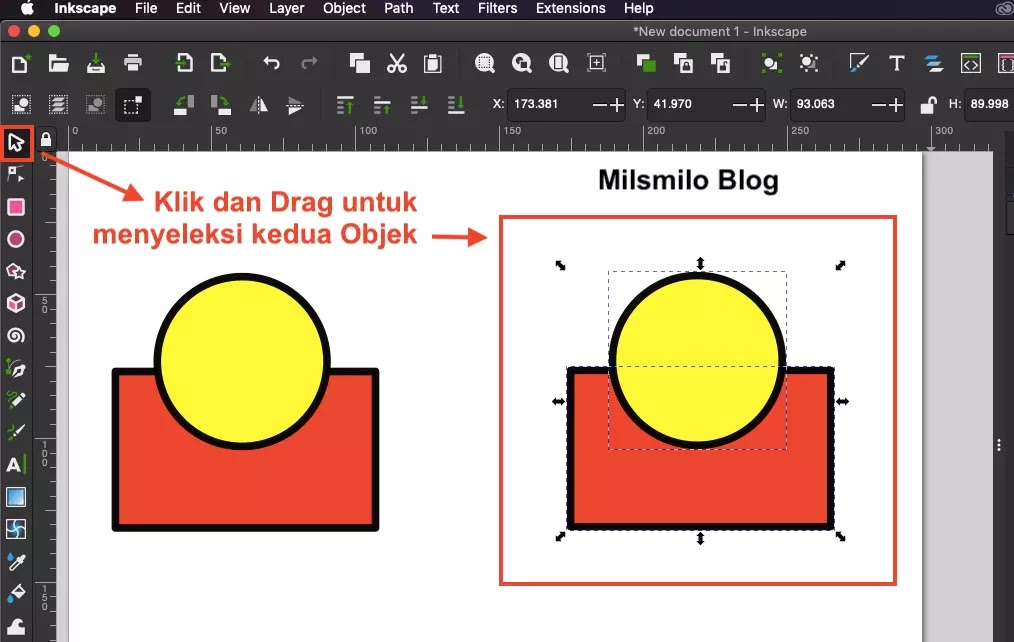Viewport: 1014px width, 642px height.
Task: Click Select all in all layers icon
Action: [x=58, y=105]
